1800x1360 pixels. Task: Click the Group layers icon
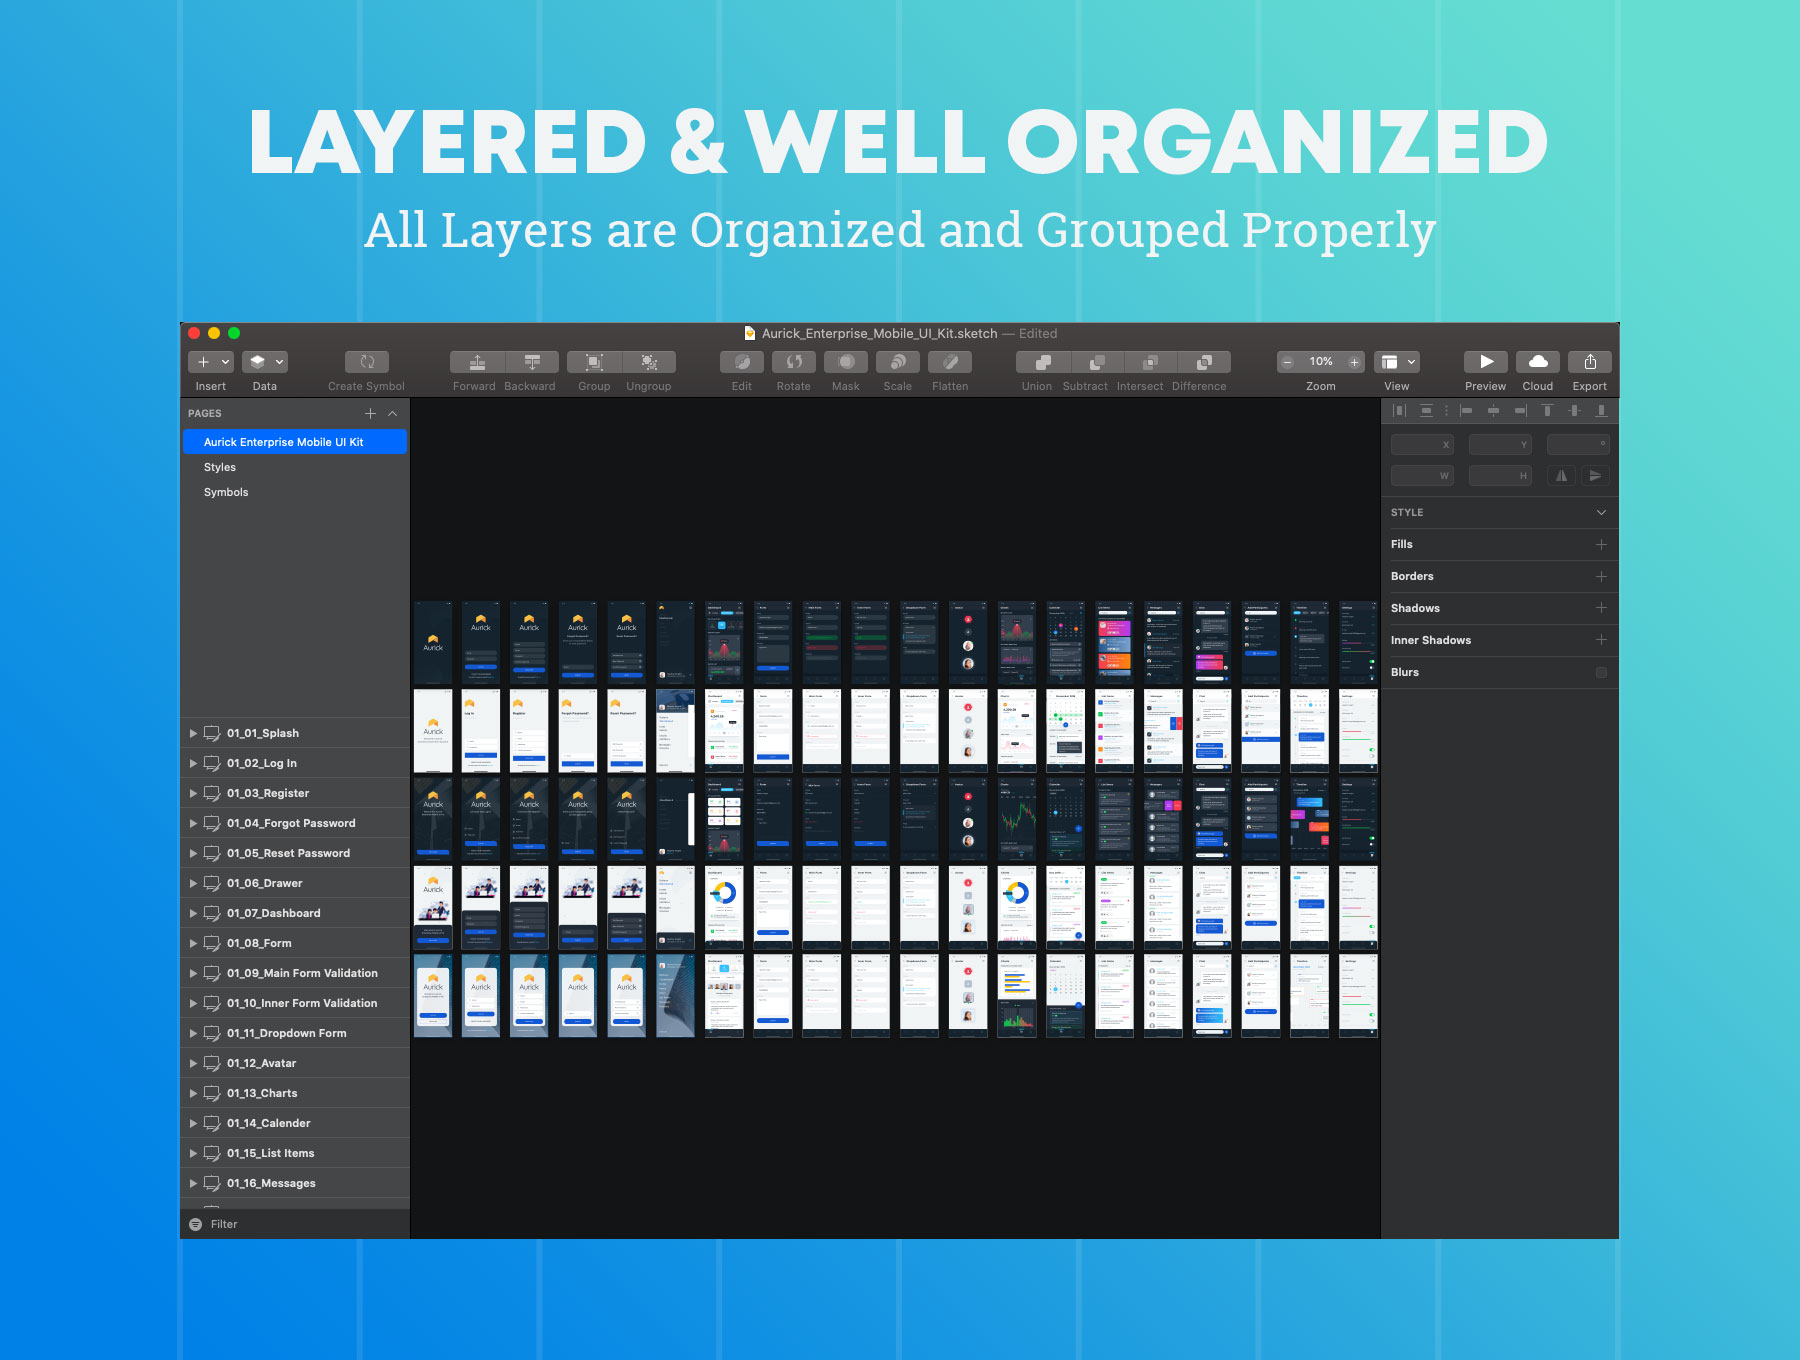point(594,362)
